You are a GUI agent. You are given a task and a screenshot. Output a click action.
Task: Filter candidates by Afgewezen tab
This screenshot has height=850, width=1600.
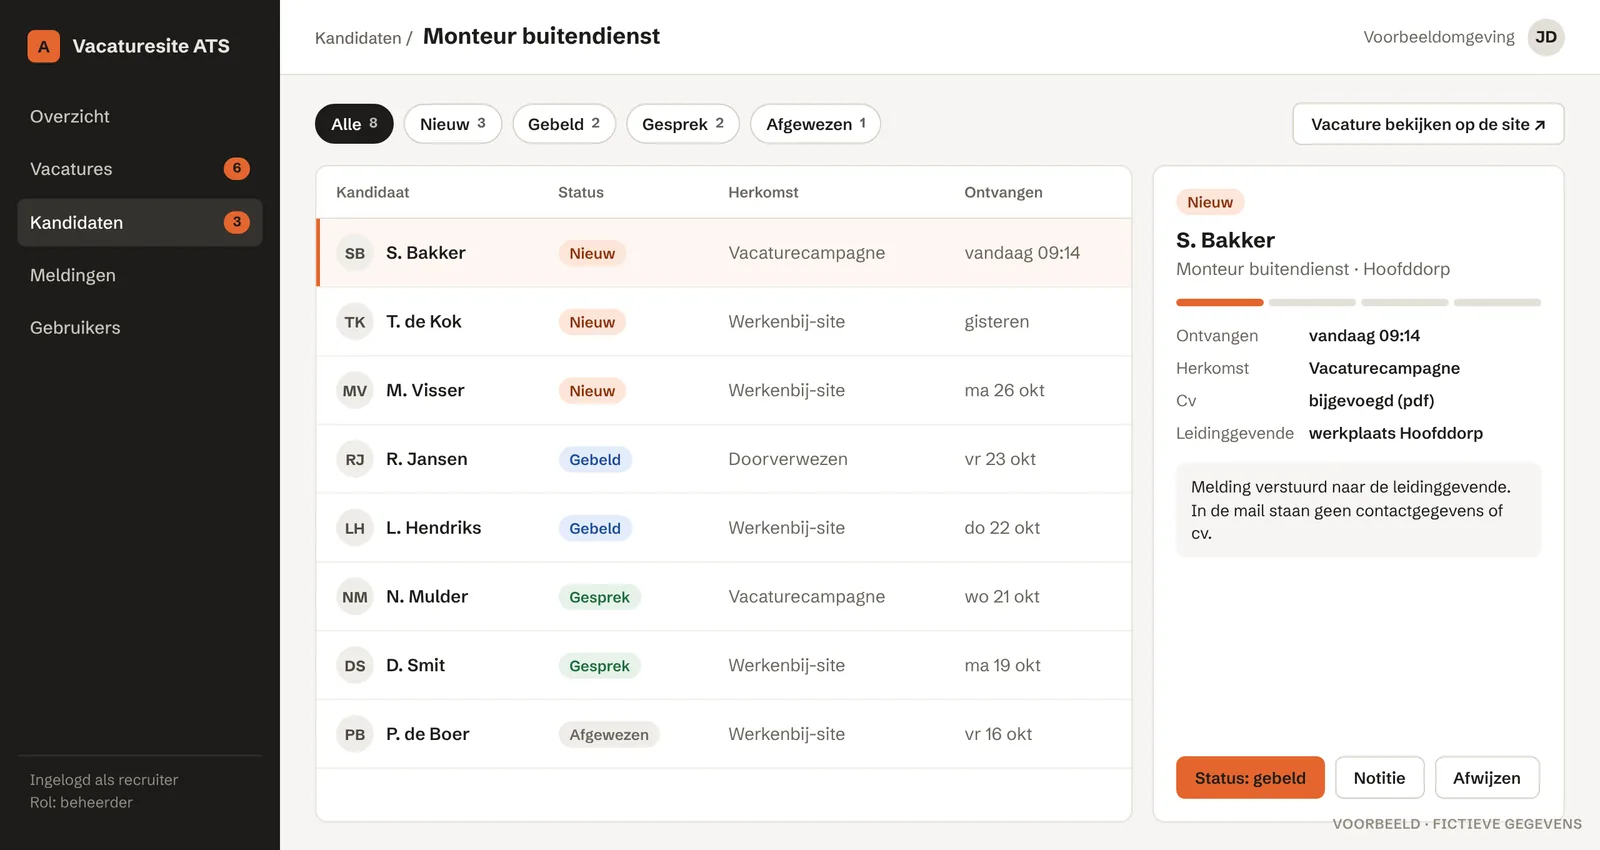[816, 124]
